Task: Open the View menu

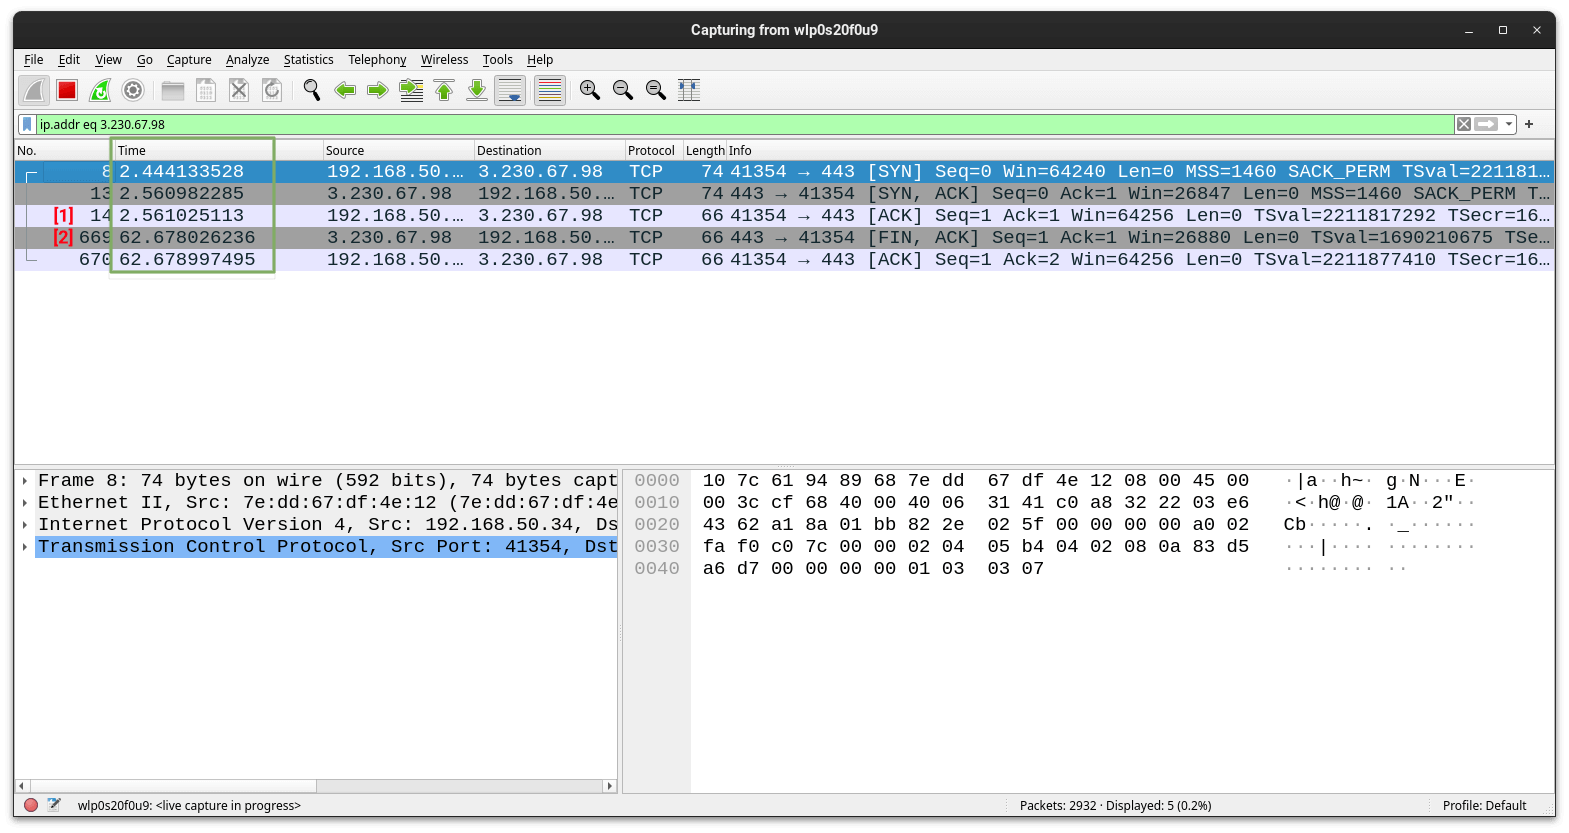Action: [108, 60]
